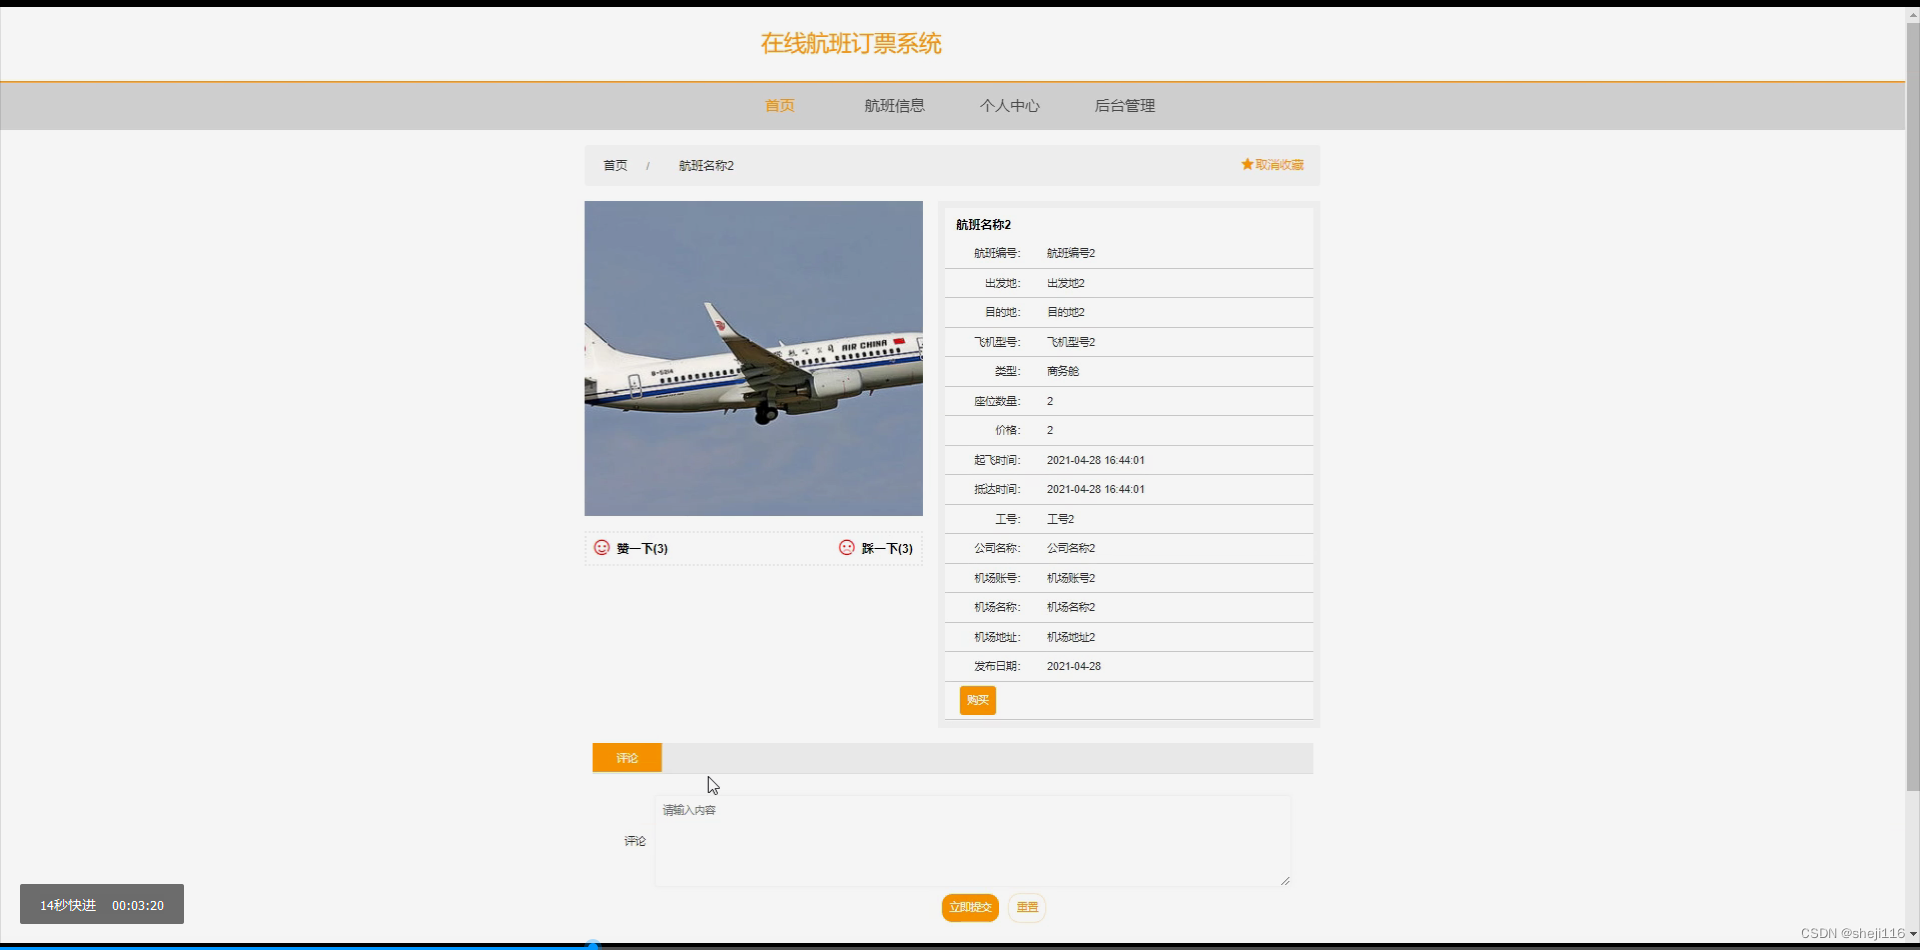Viewport: 1920px width, 950px height.
Task: Go to 首页 in the navigation bar
Action: pos(779,105)
